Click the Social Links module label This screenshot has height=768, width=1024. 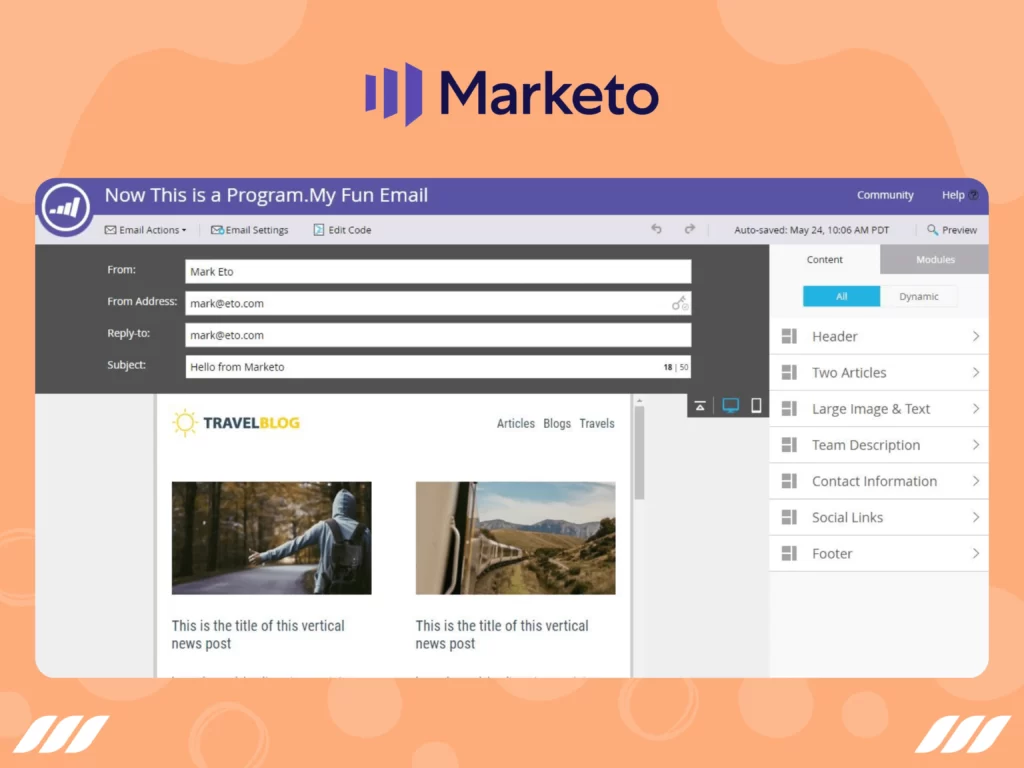(847, 517)
